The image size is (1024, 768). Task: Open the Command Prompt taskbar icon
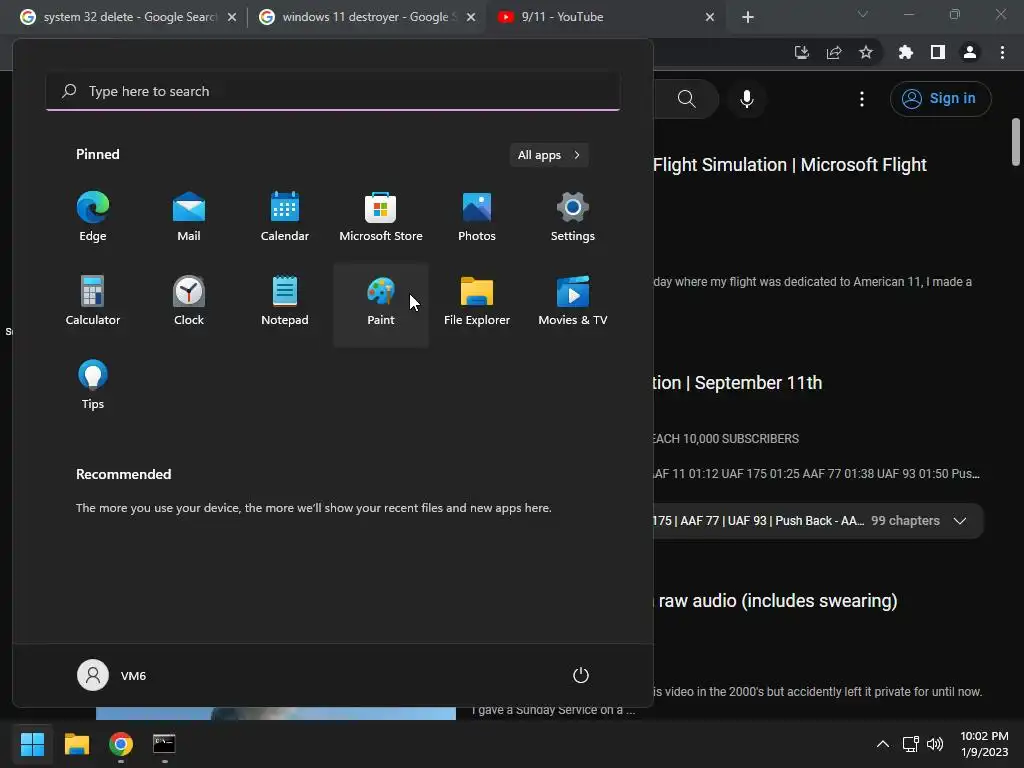click(x=164, y=744)
